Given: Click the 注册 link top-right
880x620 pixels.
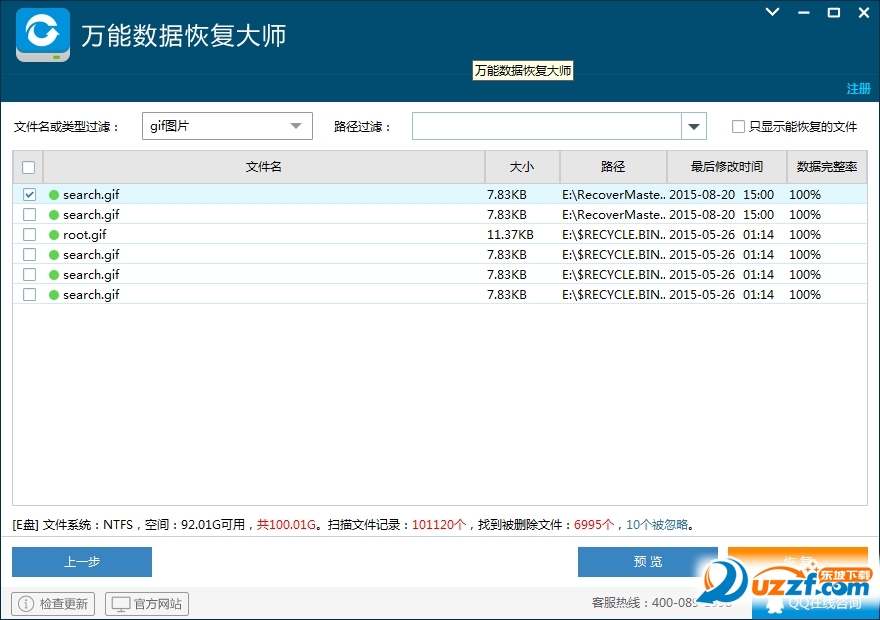Looking at the screenshot, I should click(x=858, y=89).
